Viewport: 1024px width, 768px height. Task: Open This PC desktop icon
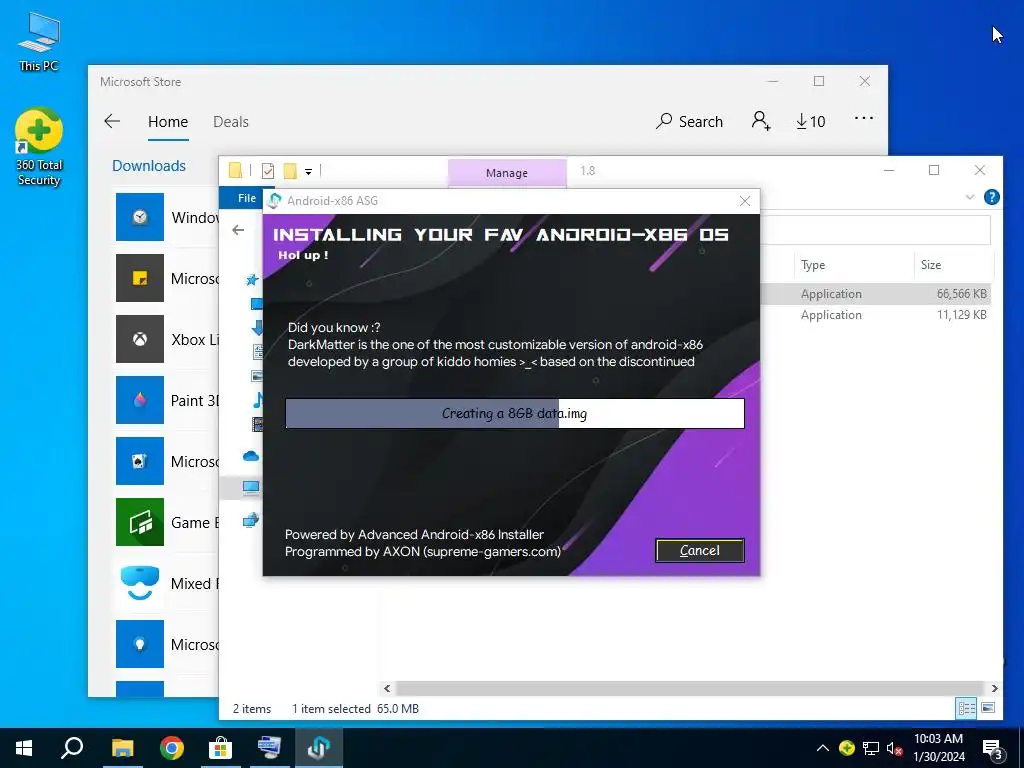tap(39, 41)
